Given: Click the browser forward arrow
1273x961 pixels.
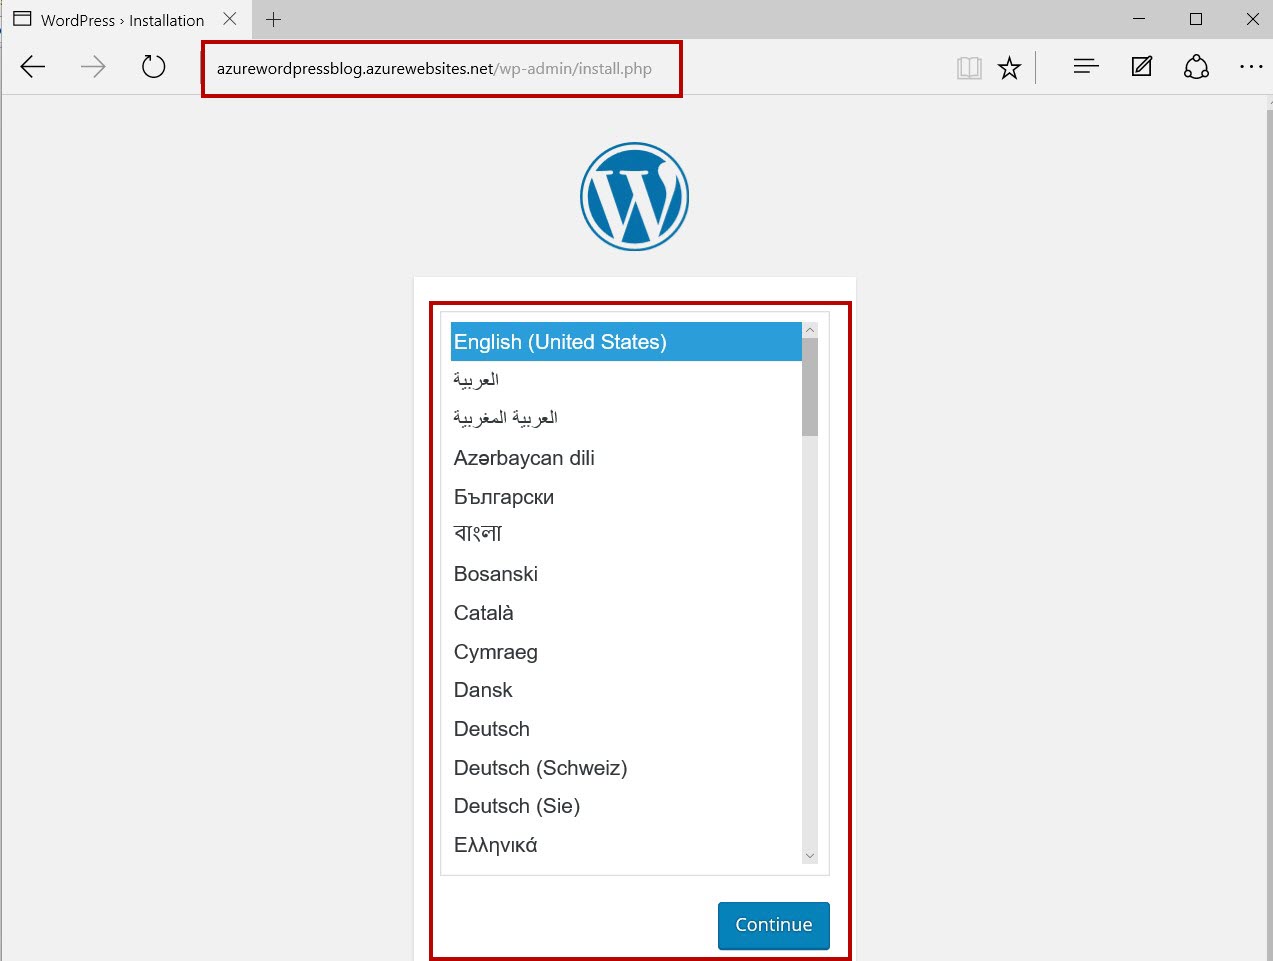Looking at the screenshot, I should click(x=93, y=67).
